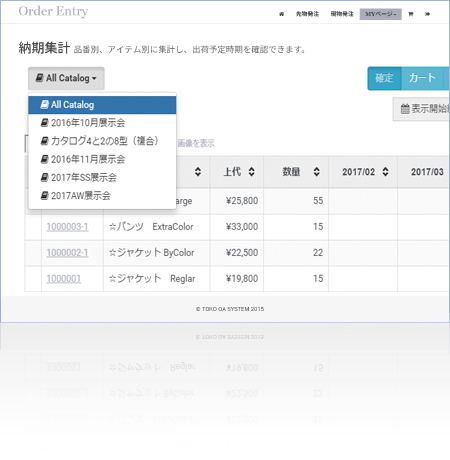The height and width of the screenshot is (460, 450).
Task: Click 画像を表示 link
Action: click(196, 143)
